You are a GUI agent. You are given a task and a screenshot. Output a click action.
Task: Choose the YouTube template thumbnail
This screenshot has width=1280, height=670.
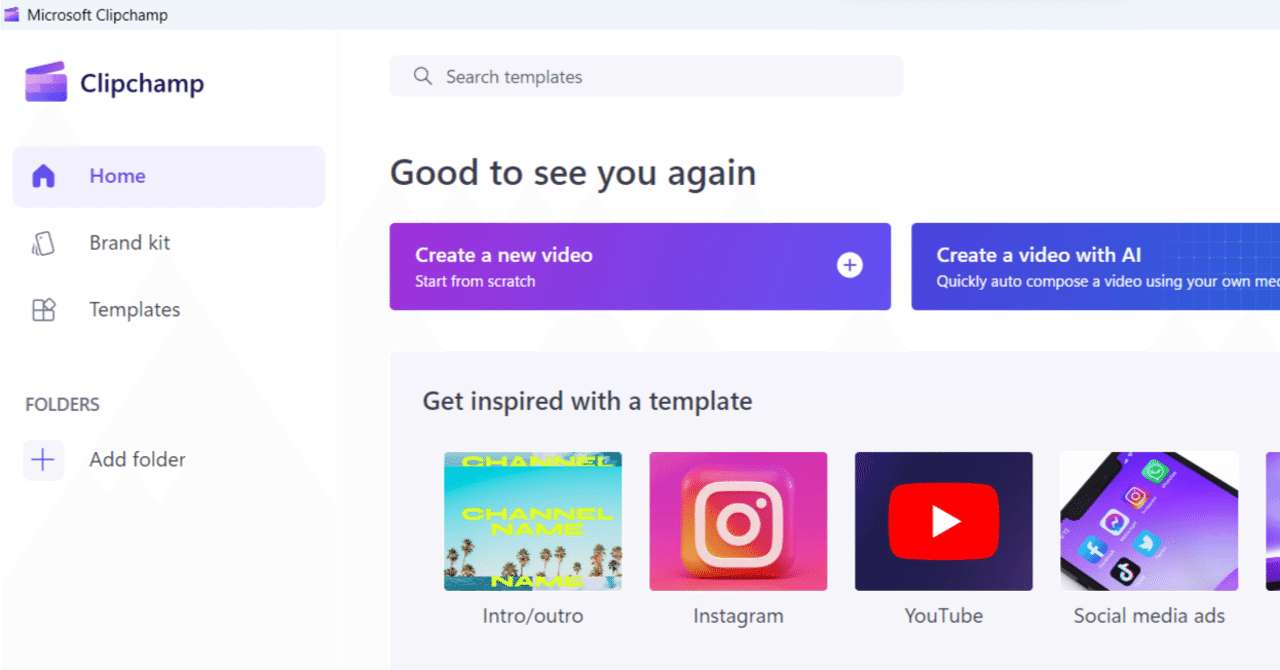943,521
